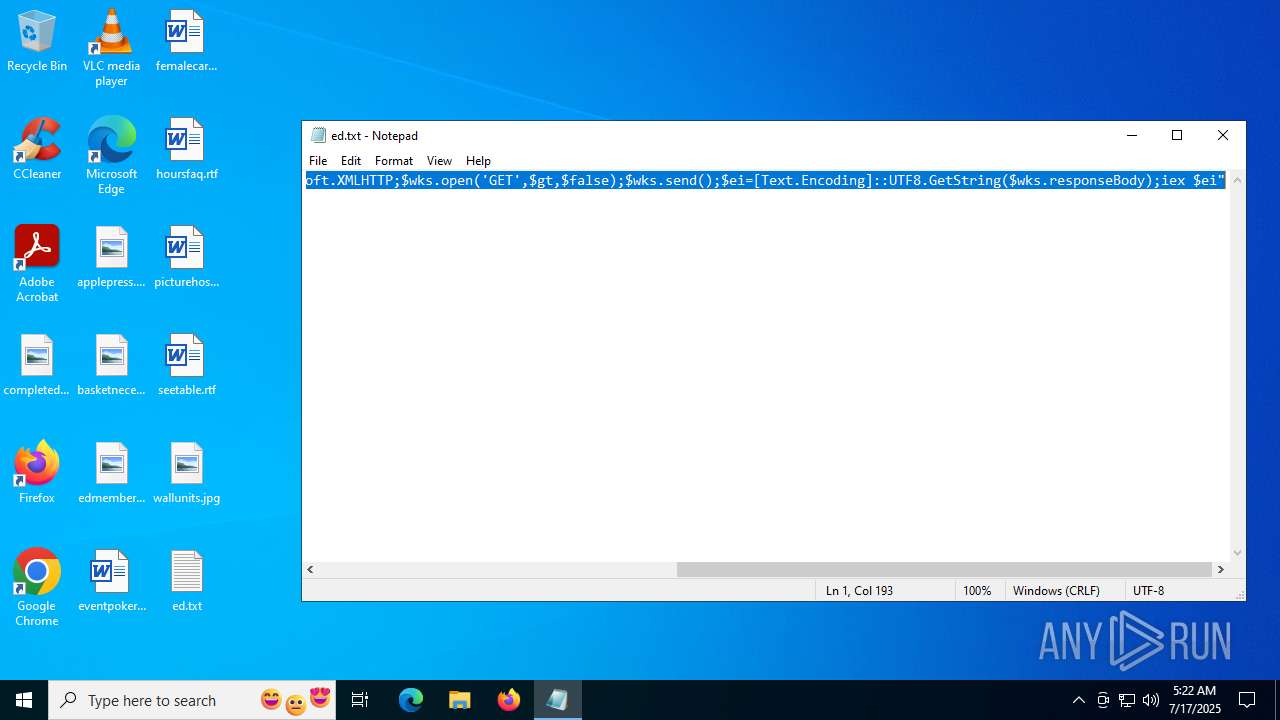Click the Notepad title bar app icon
1280x720 pixels.
[x=319, y=135]
